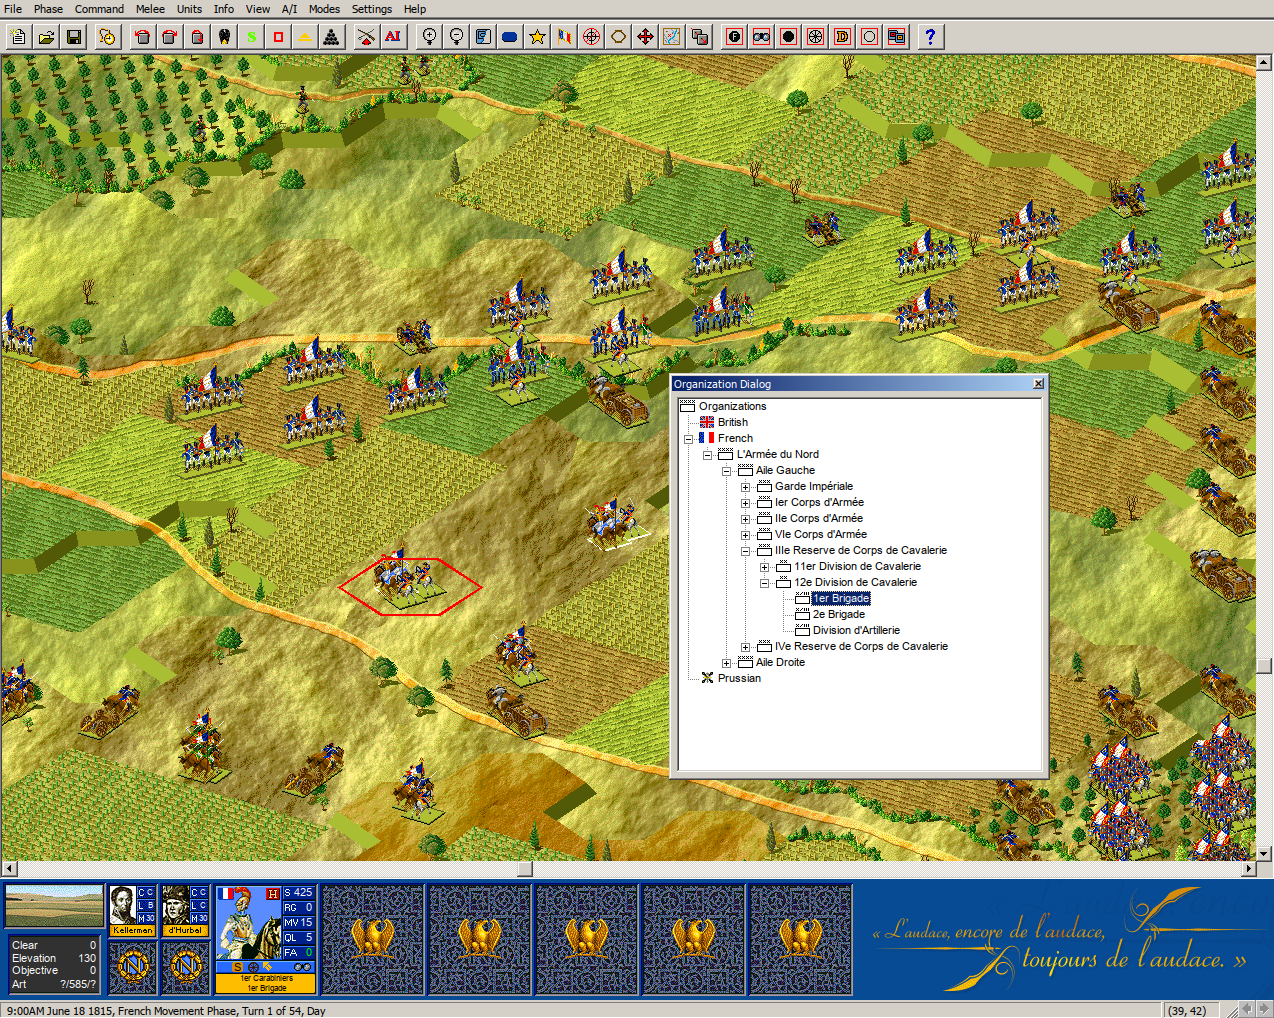The width and height of the screenshot is (1274, 1018).
Task: Select Division d'Artillerie in the tree
Action: click(x=856, y=630)
